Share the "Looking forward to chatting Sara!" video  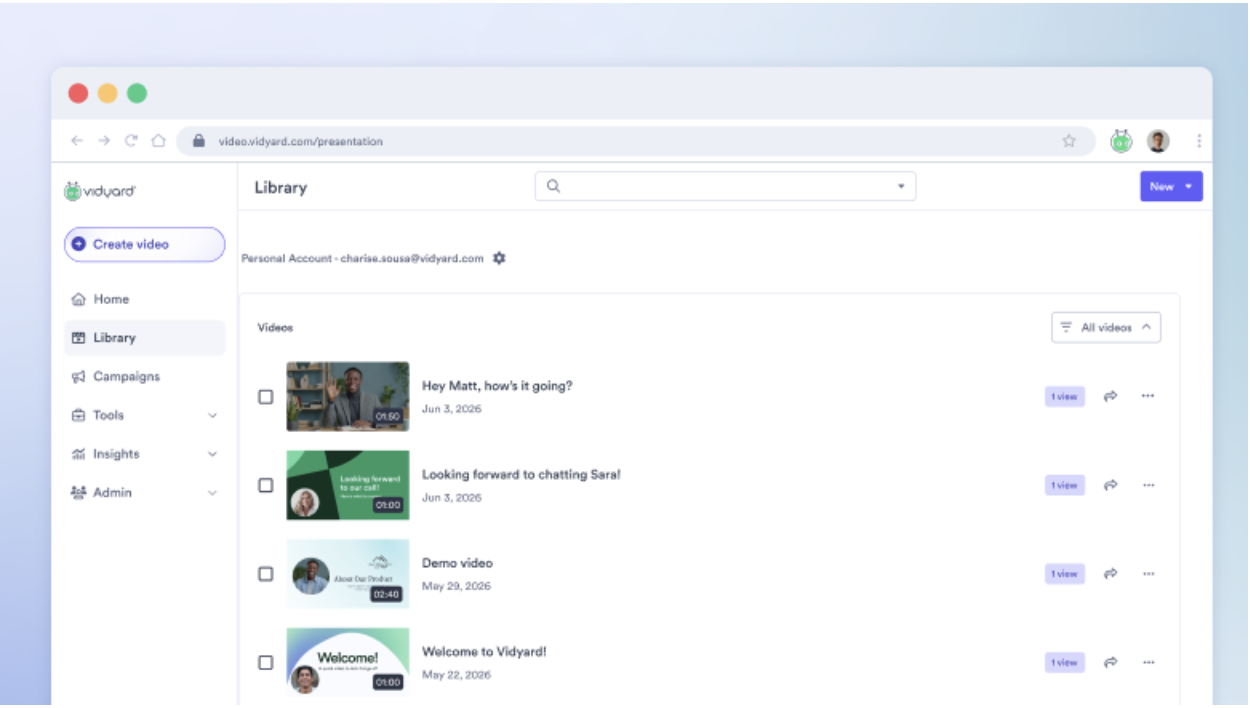[1110, 485]
